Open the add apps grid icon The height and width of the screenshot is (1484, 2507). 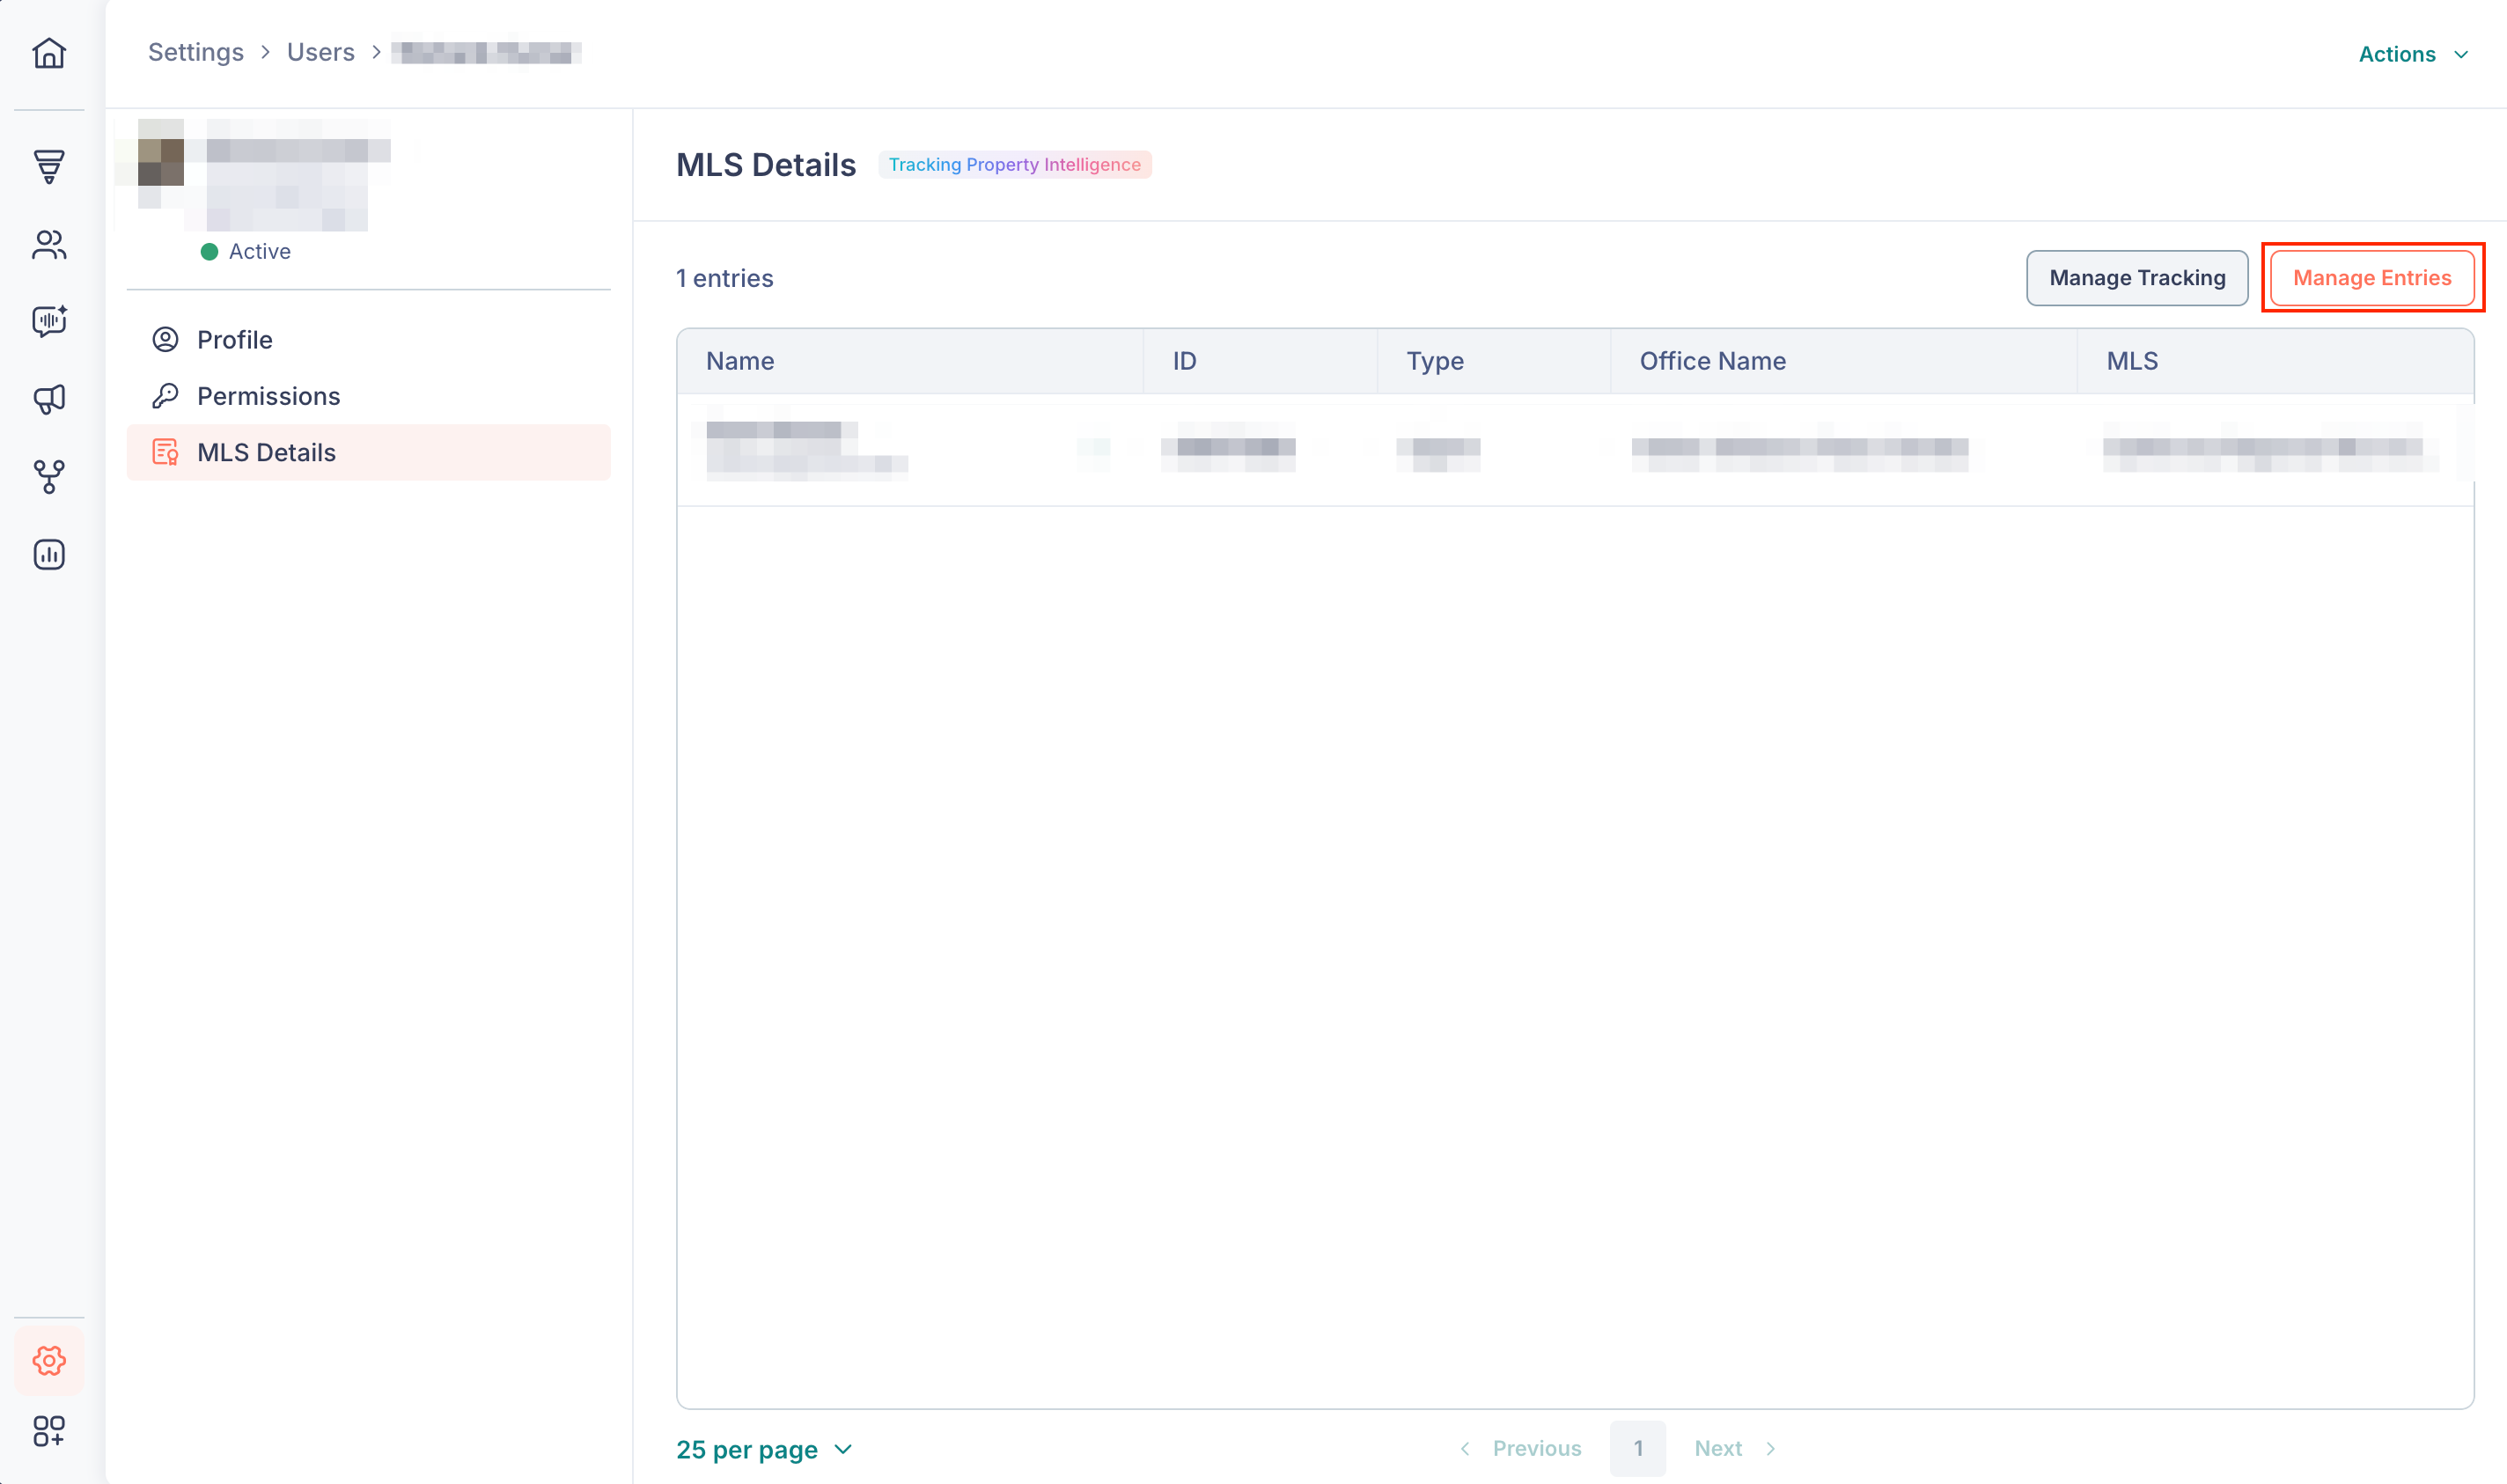pyautogui.click(x=49, y=1431)
